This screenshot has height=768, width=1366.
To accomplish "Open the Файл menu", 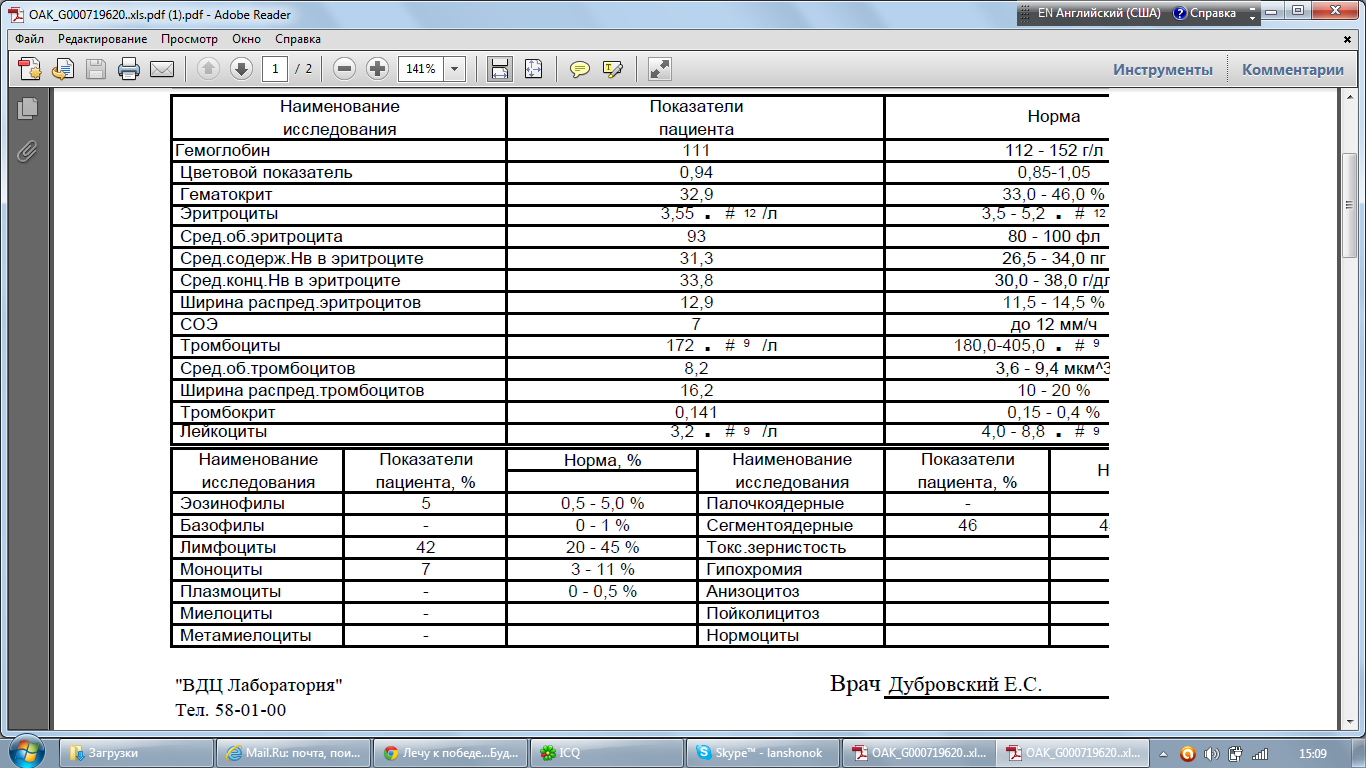I will click(x=29, y=39).
